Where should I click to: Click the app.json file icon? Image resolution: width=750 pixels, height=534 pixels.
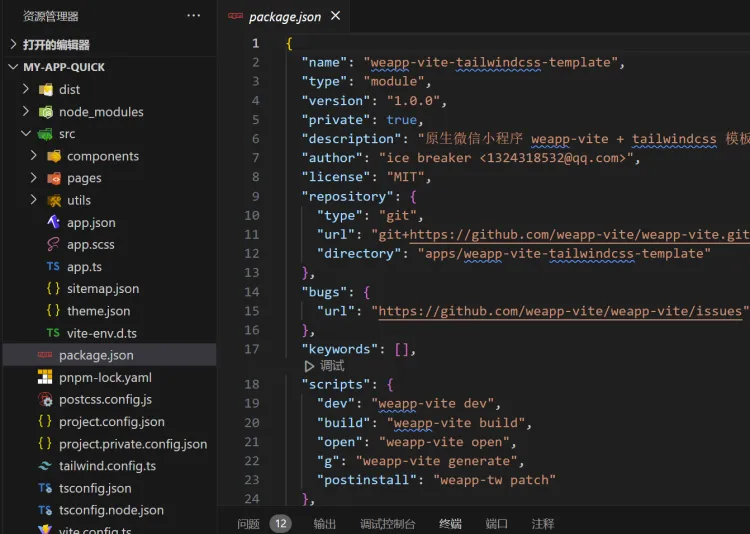[x=53, y=222]
